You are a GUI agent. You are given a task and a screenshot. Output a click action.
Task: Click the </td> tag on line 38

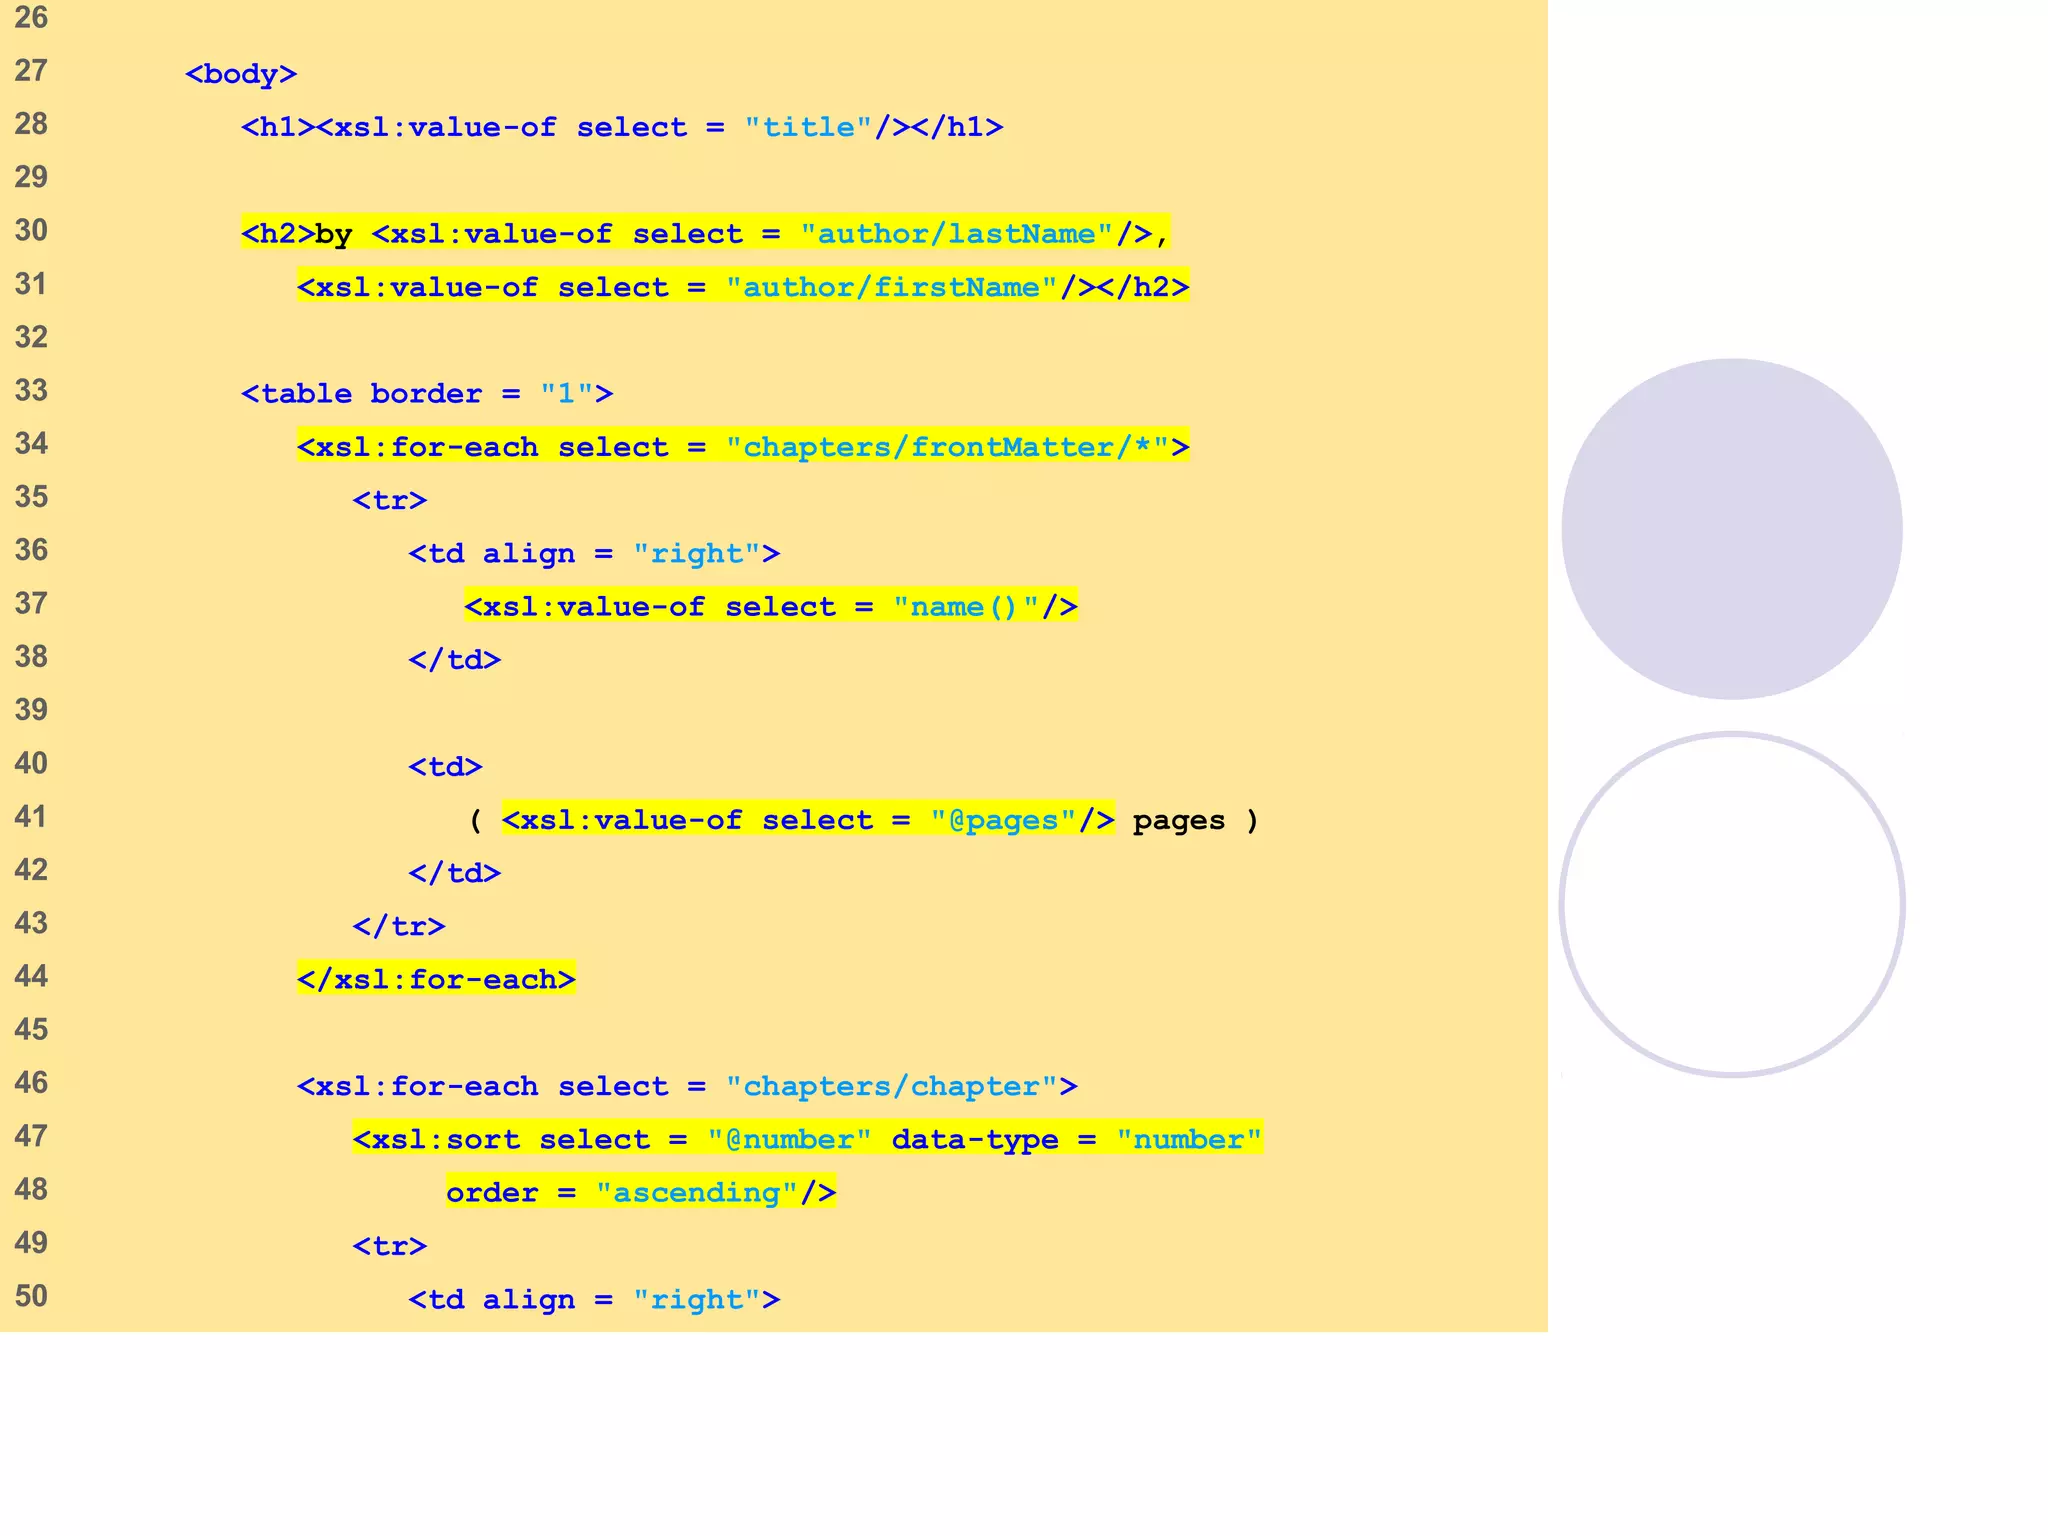[455, 660]
